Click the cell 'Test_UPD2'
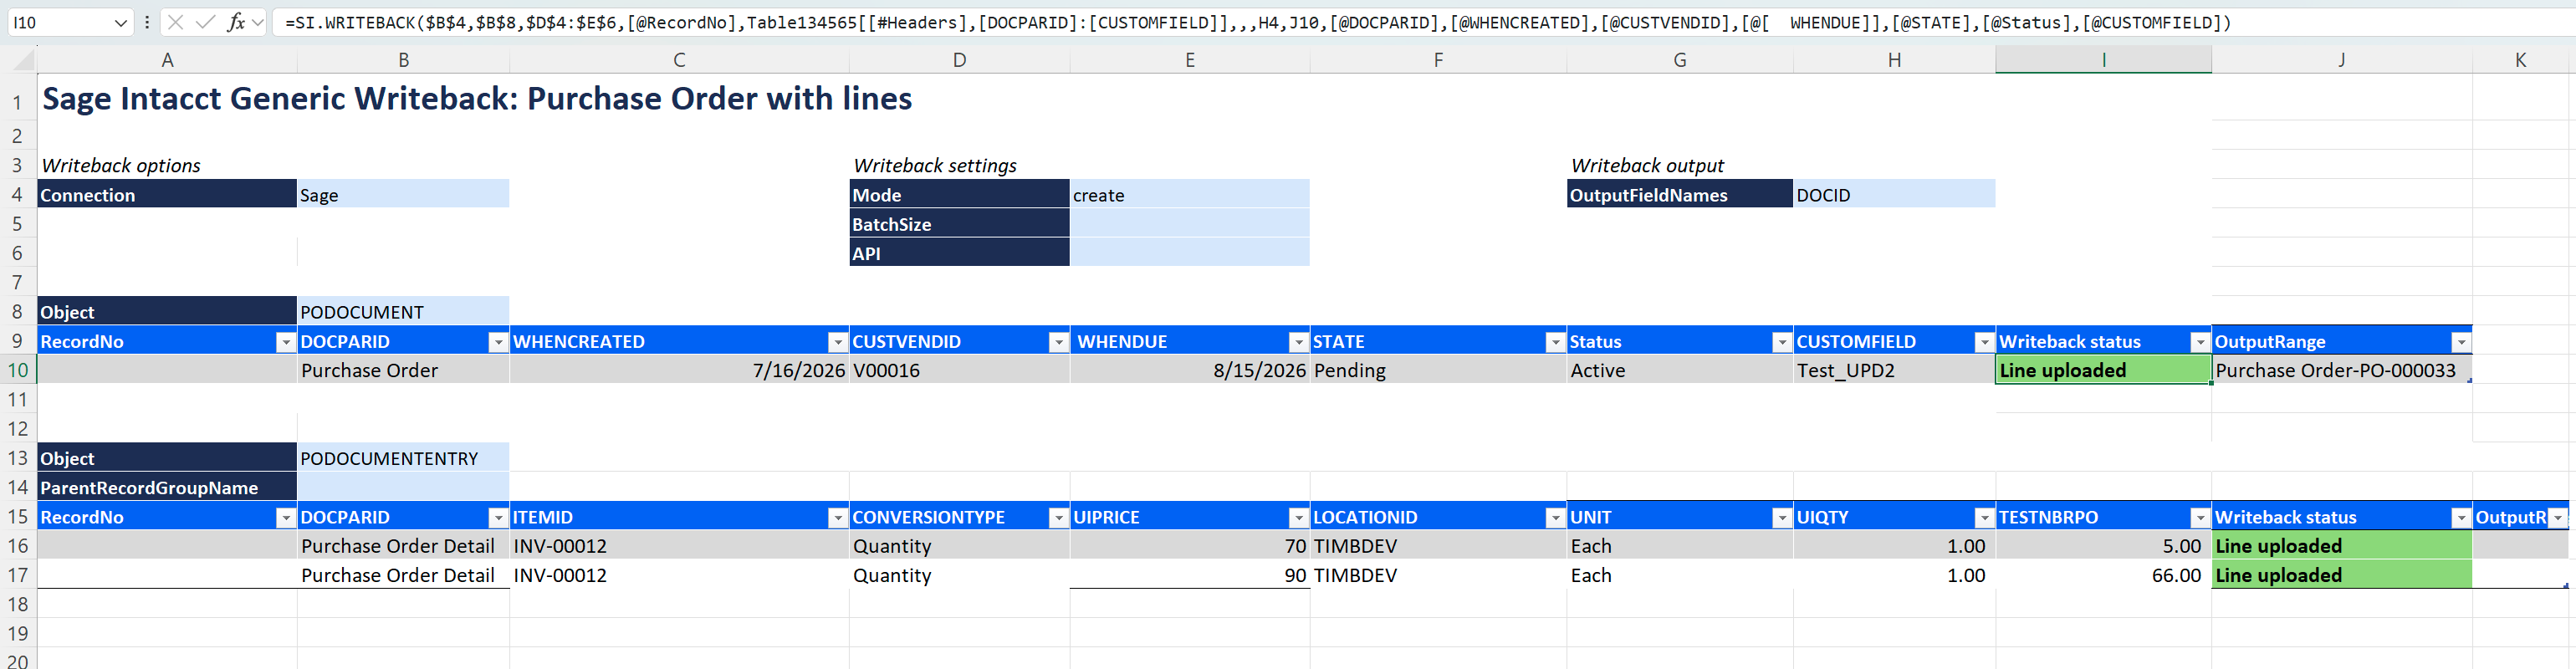2576x669 pixels. 1894,370
